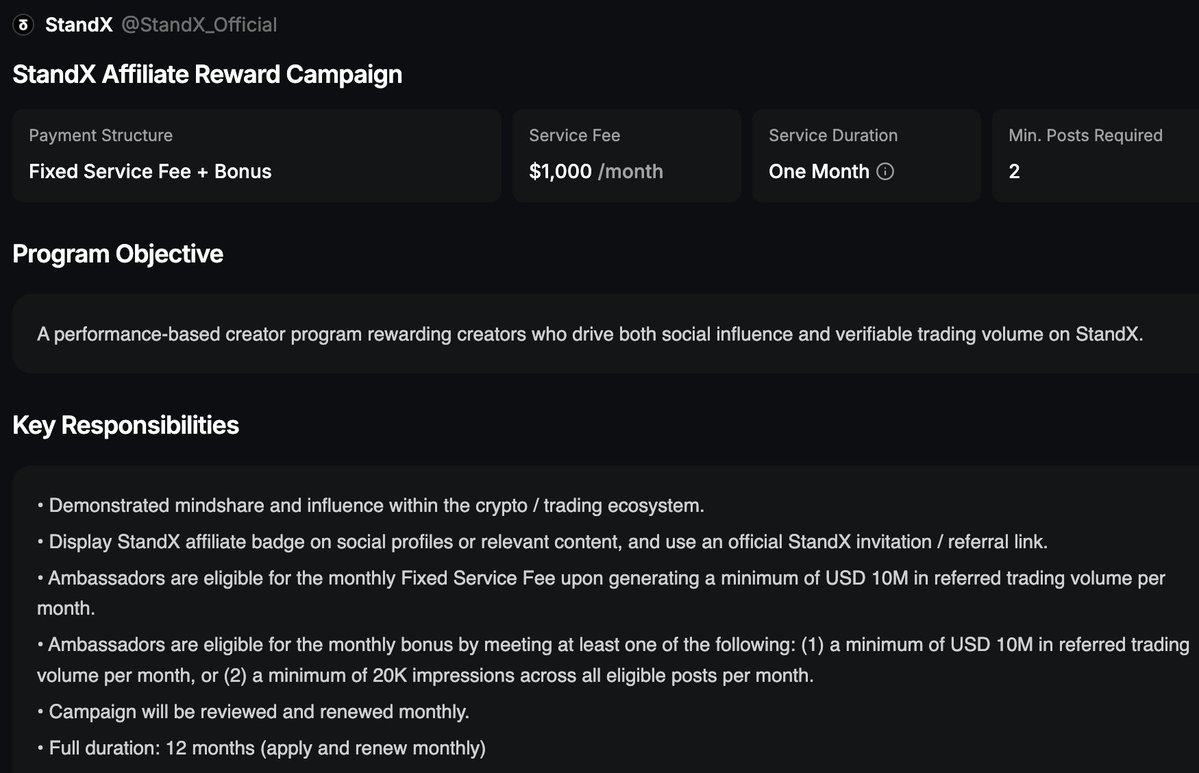Click the Demonstrated mindshare bullet point
1199x773 pixels.
(x=376, y=506)
